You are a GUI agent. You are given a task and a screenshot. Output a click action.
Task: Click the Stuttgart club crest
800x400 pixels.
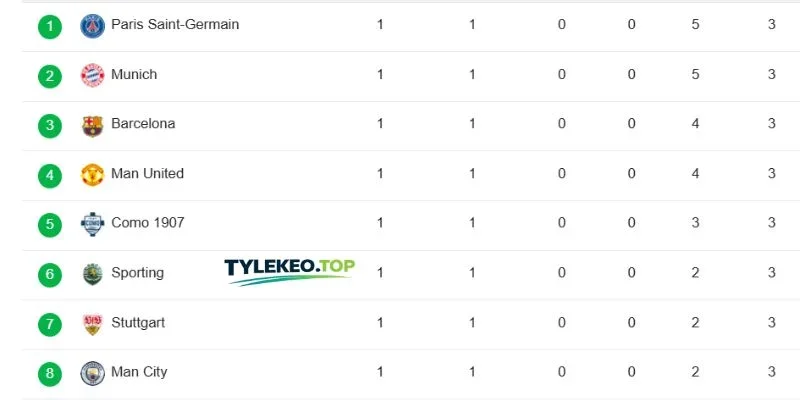92,324
